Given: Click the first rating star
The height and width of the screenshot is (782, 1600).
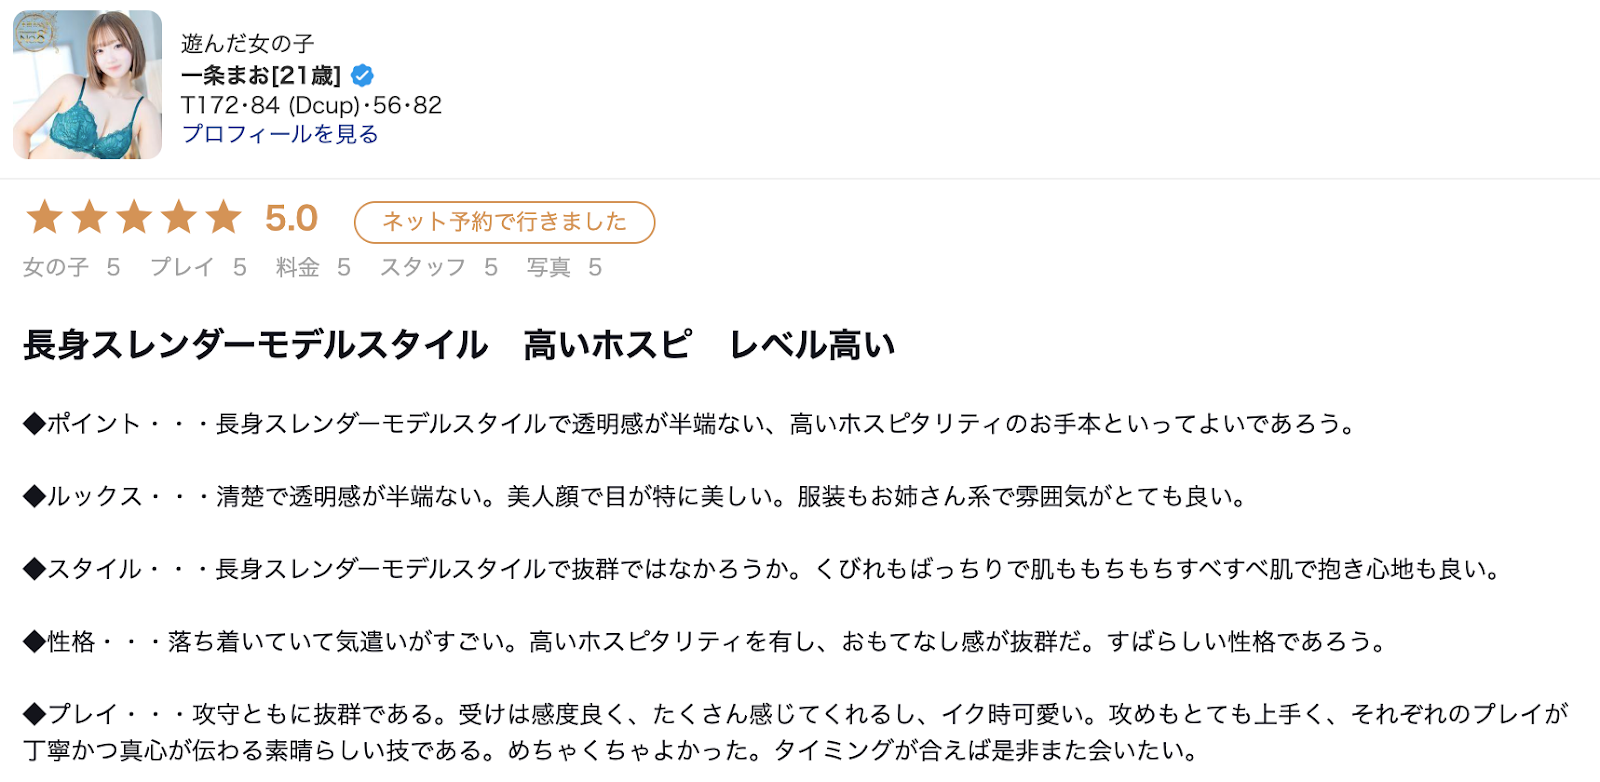Looking at the screenshot, I should pyautogui.click(x=45, y=217).
